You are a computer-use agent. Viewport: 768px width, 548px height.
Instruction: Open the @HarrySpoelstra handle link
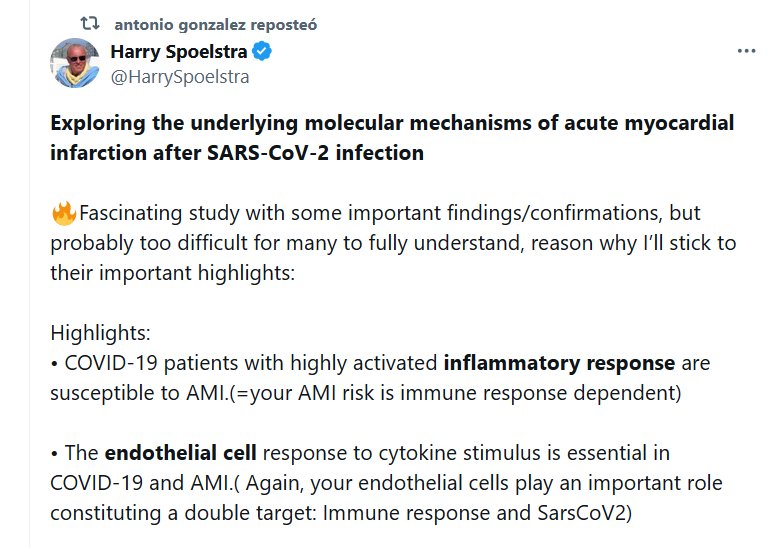click(180, 76)
